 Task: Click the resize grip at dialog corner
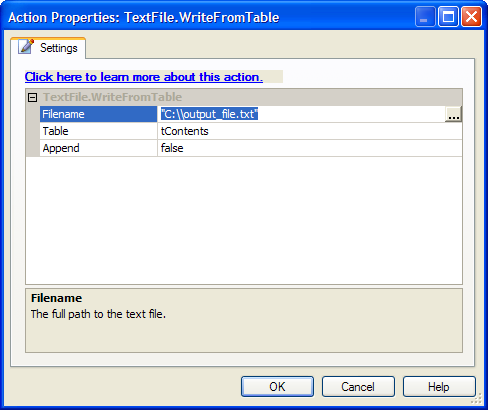477,399
